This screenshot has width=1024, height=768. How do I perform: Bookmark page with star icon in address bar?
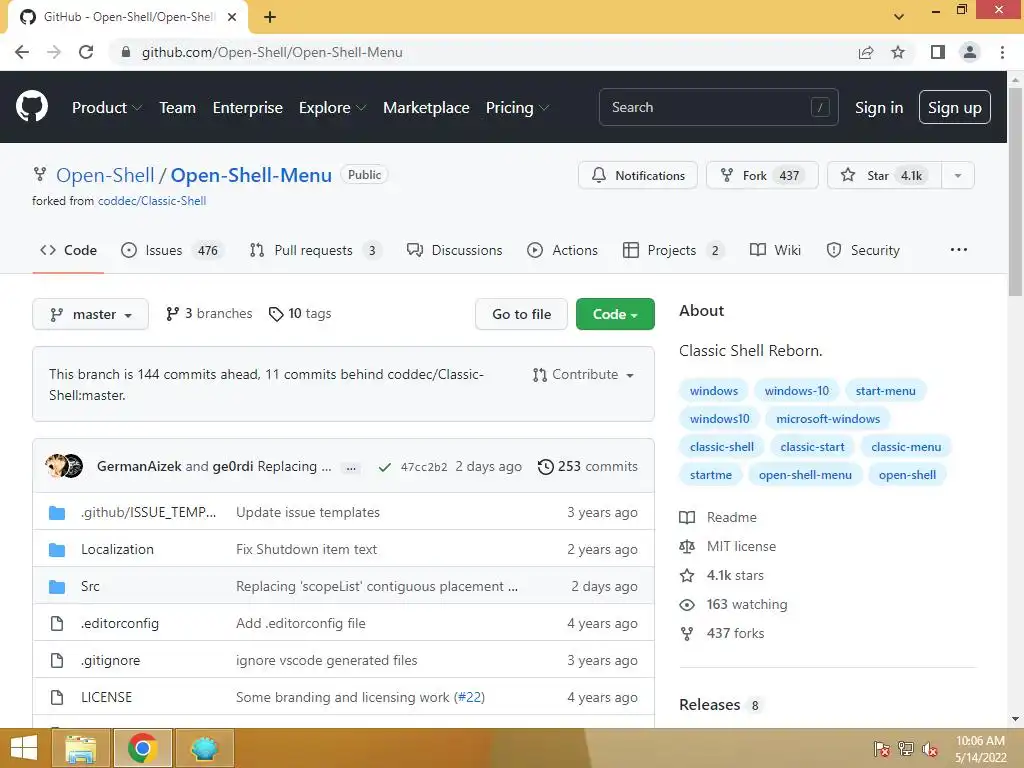[898, 52]
